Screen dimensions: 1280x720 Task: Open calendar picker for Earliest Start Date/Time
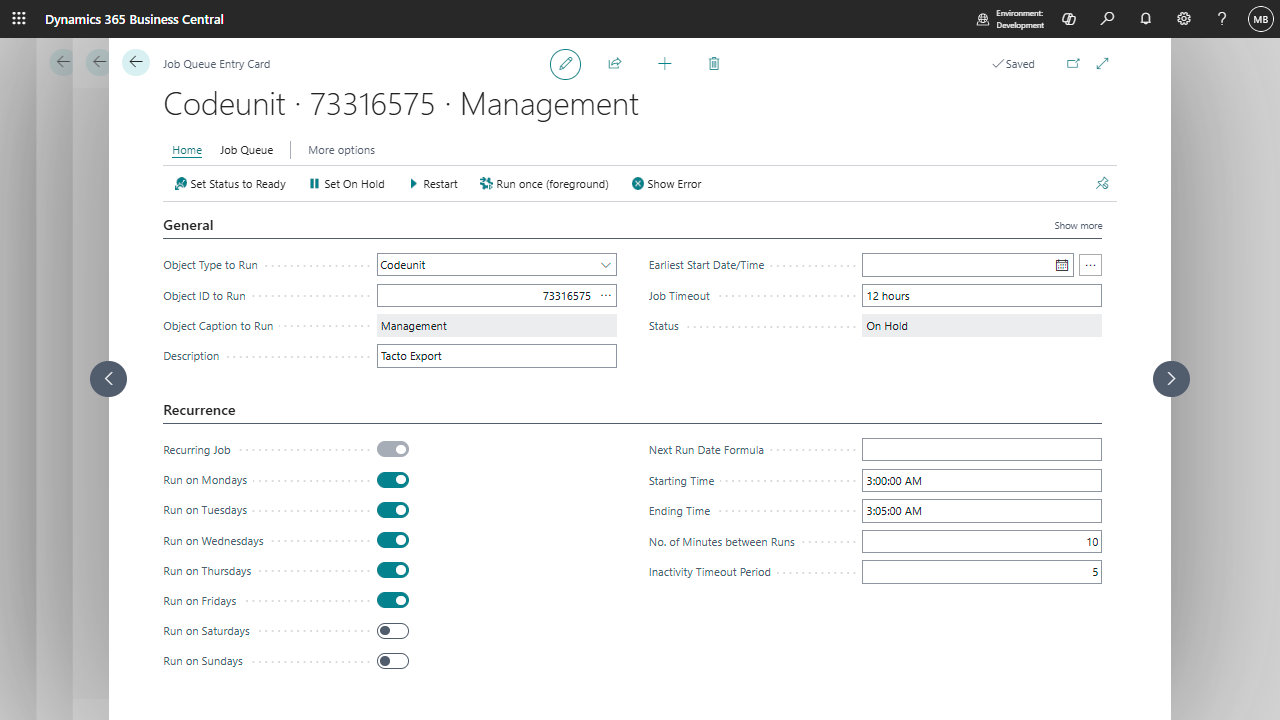(x=1062, y=265)
